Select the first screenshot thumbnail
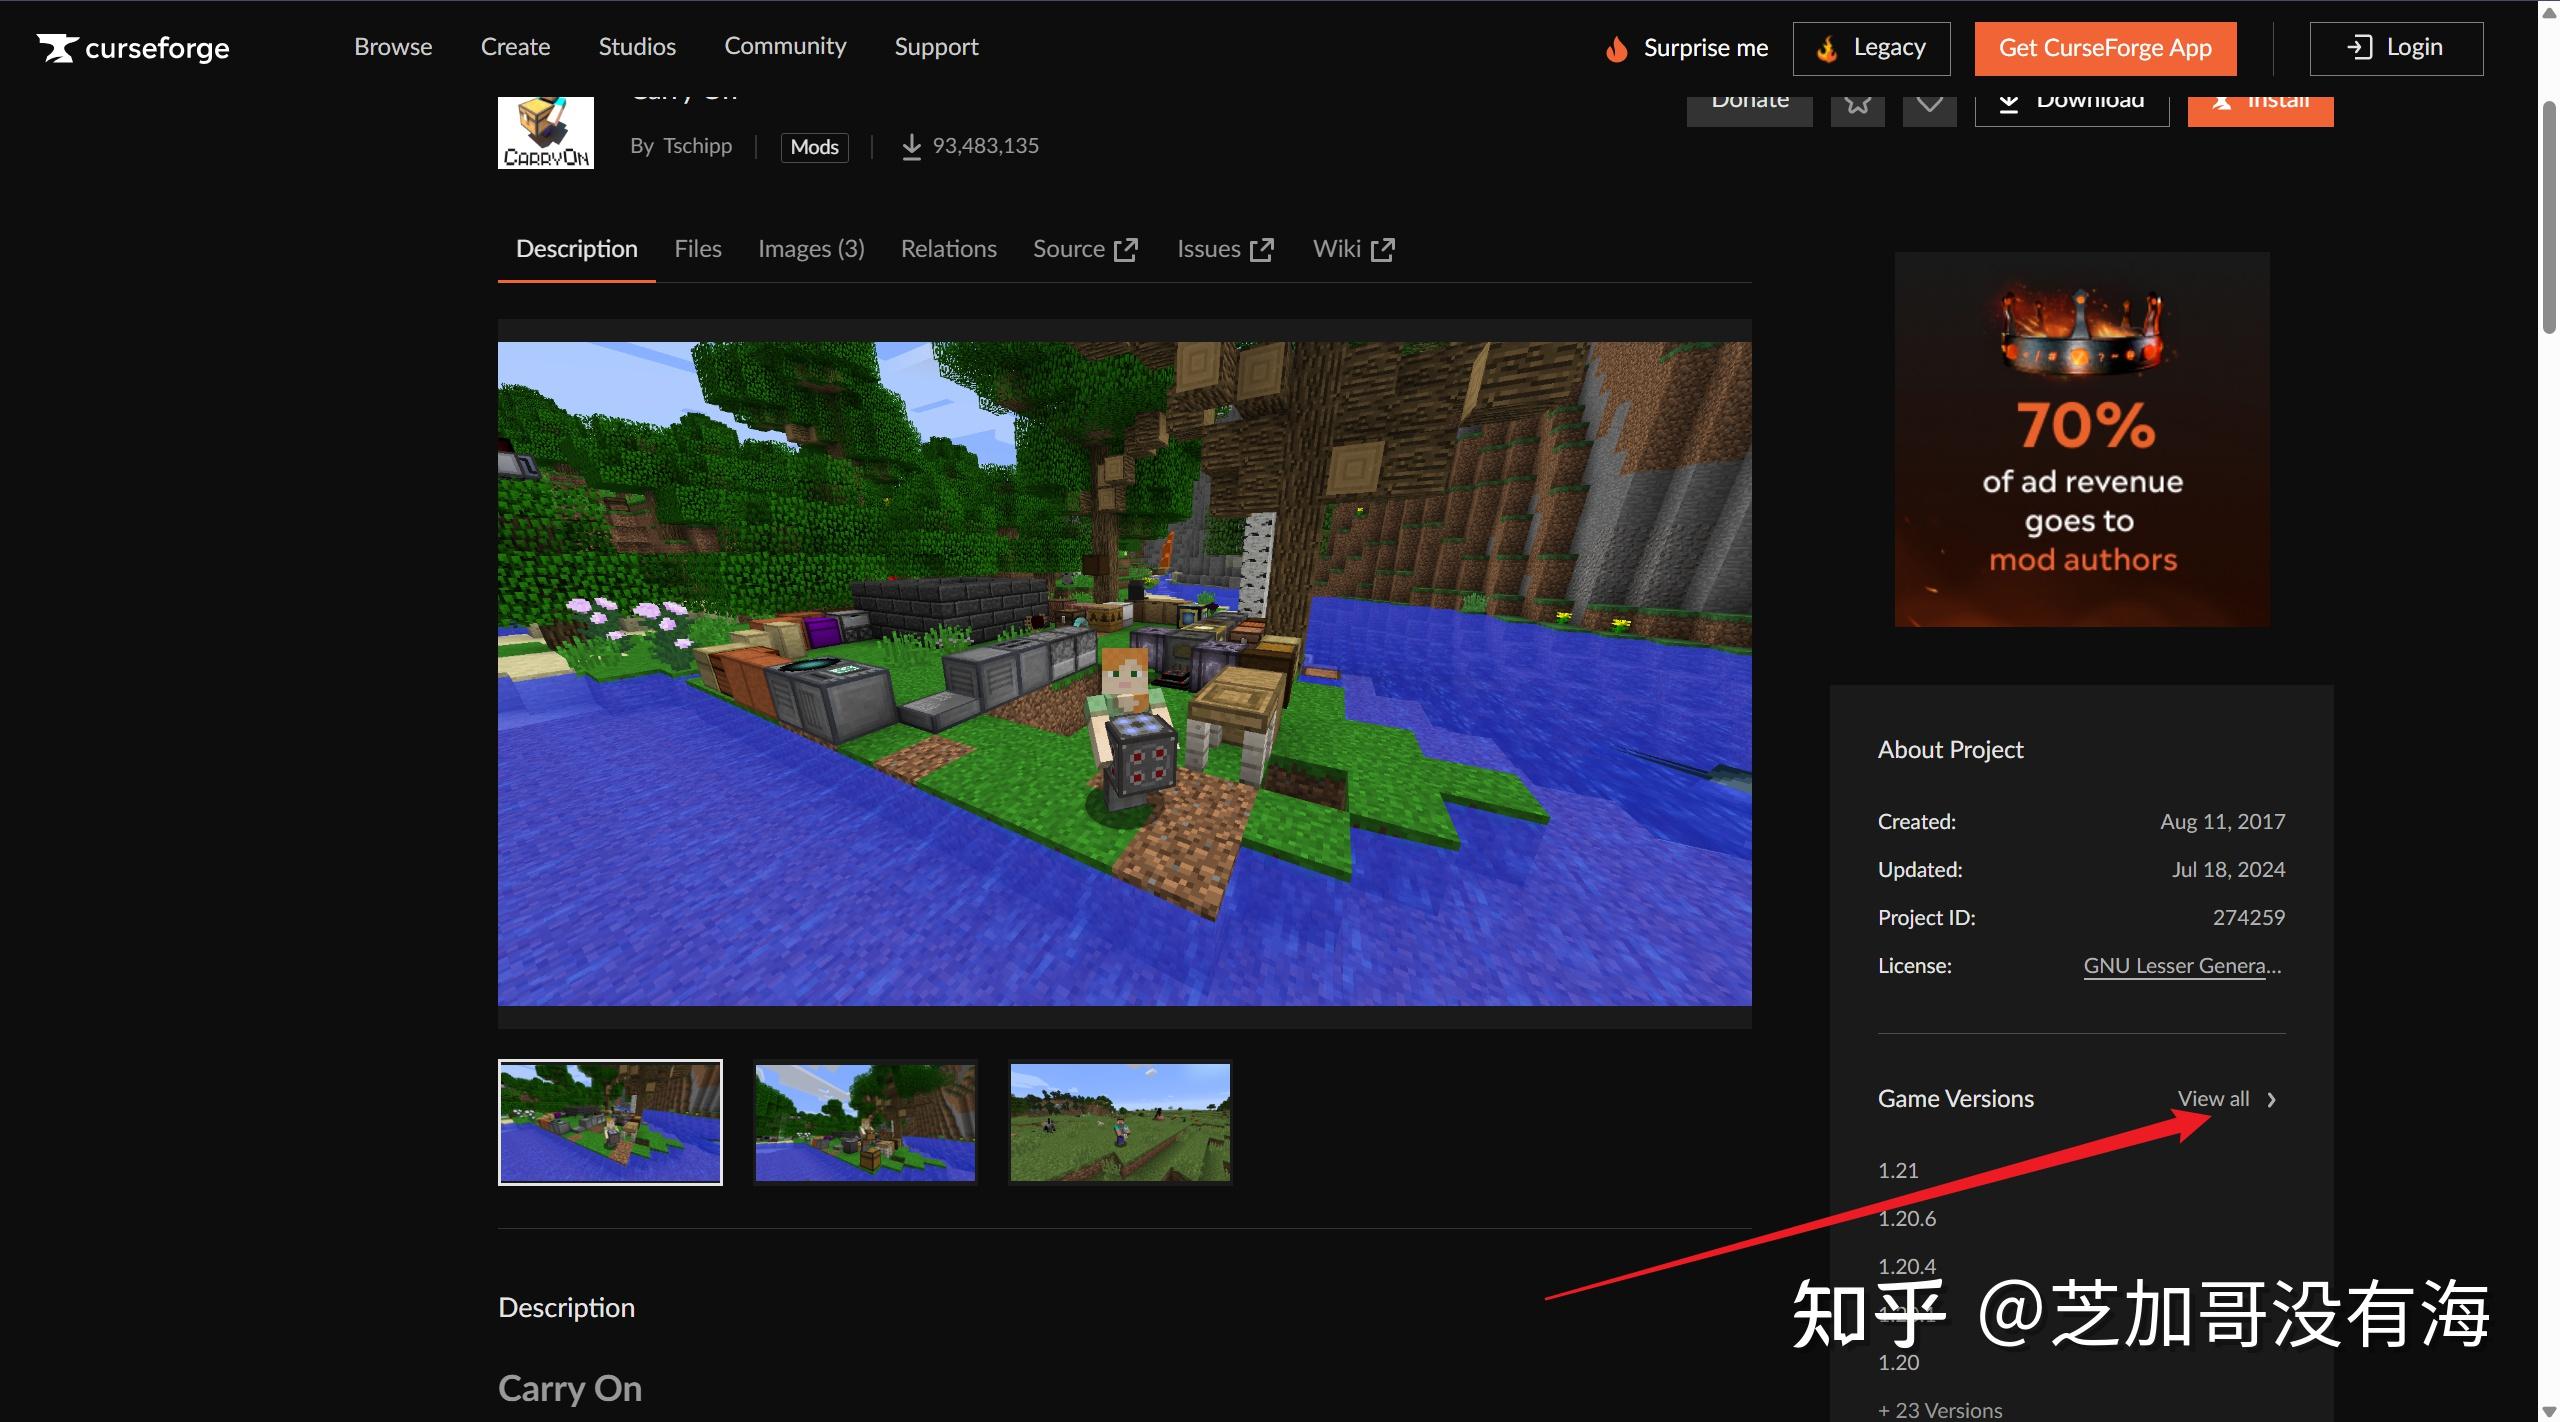 pyautogui.click(x=610, y=1122)
